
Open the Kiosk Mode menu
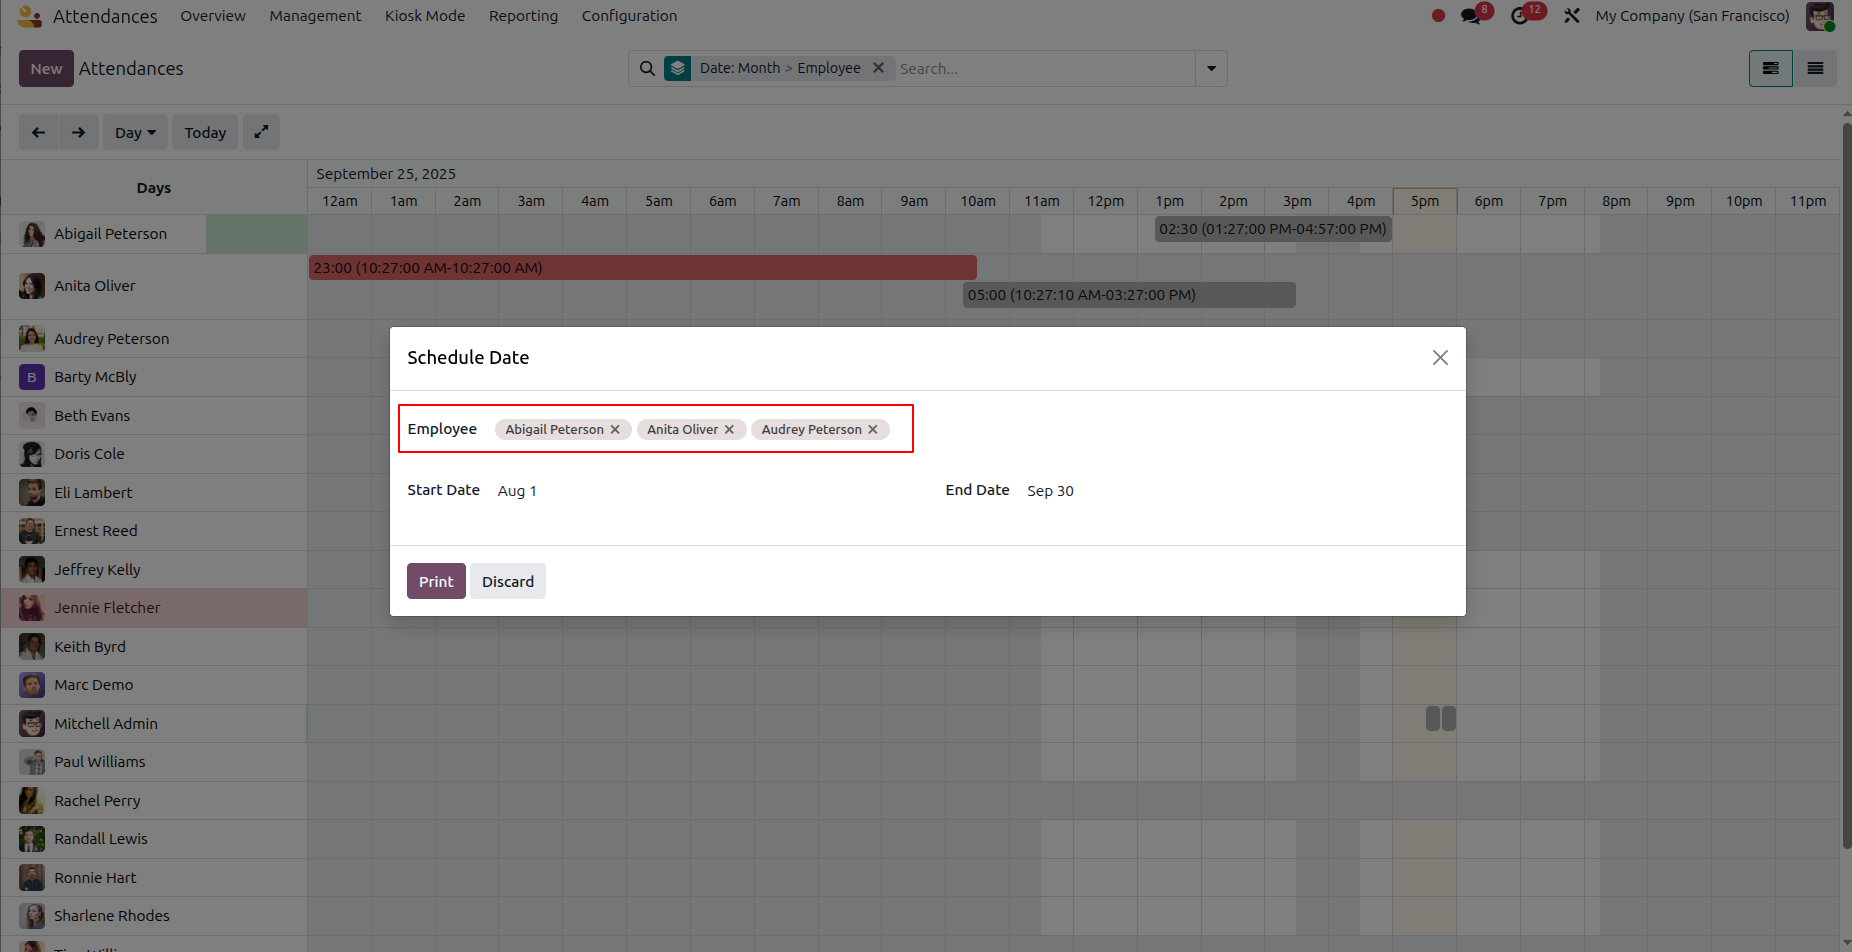[x=425, y=16]
